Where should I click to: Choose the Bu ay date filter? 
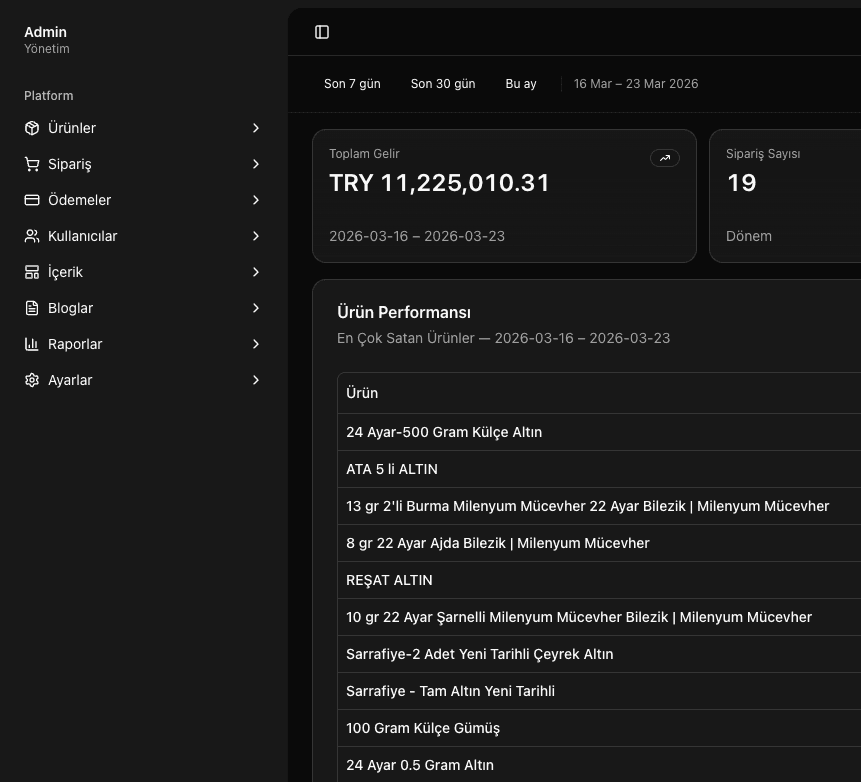coord(521,84)
